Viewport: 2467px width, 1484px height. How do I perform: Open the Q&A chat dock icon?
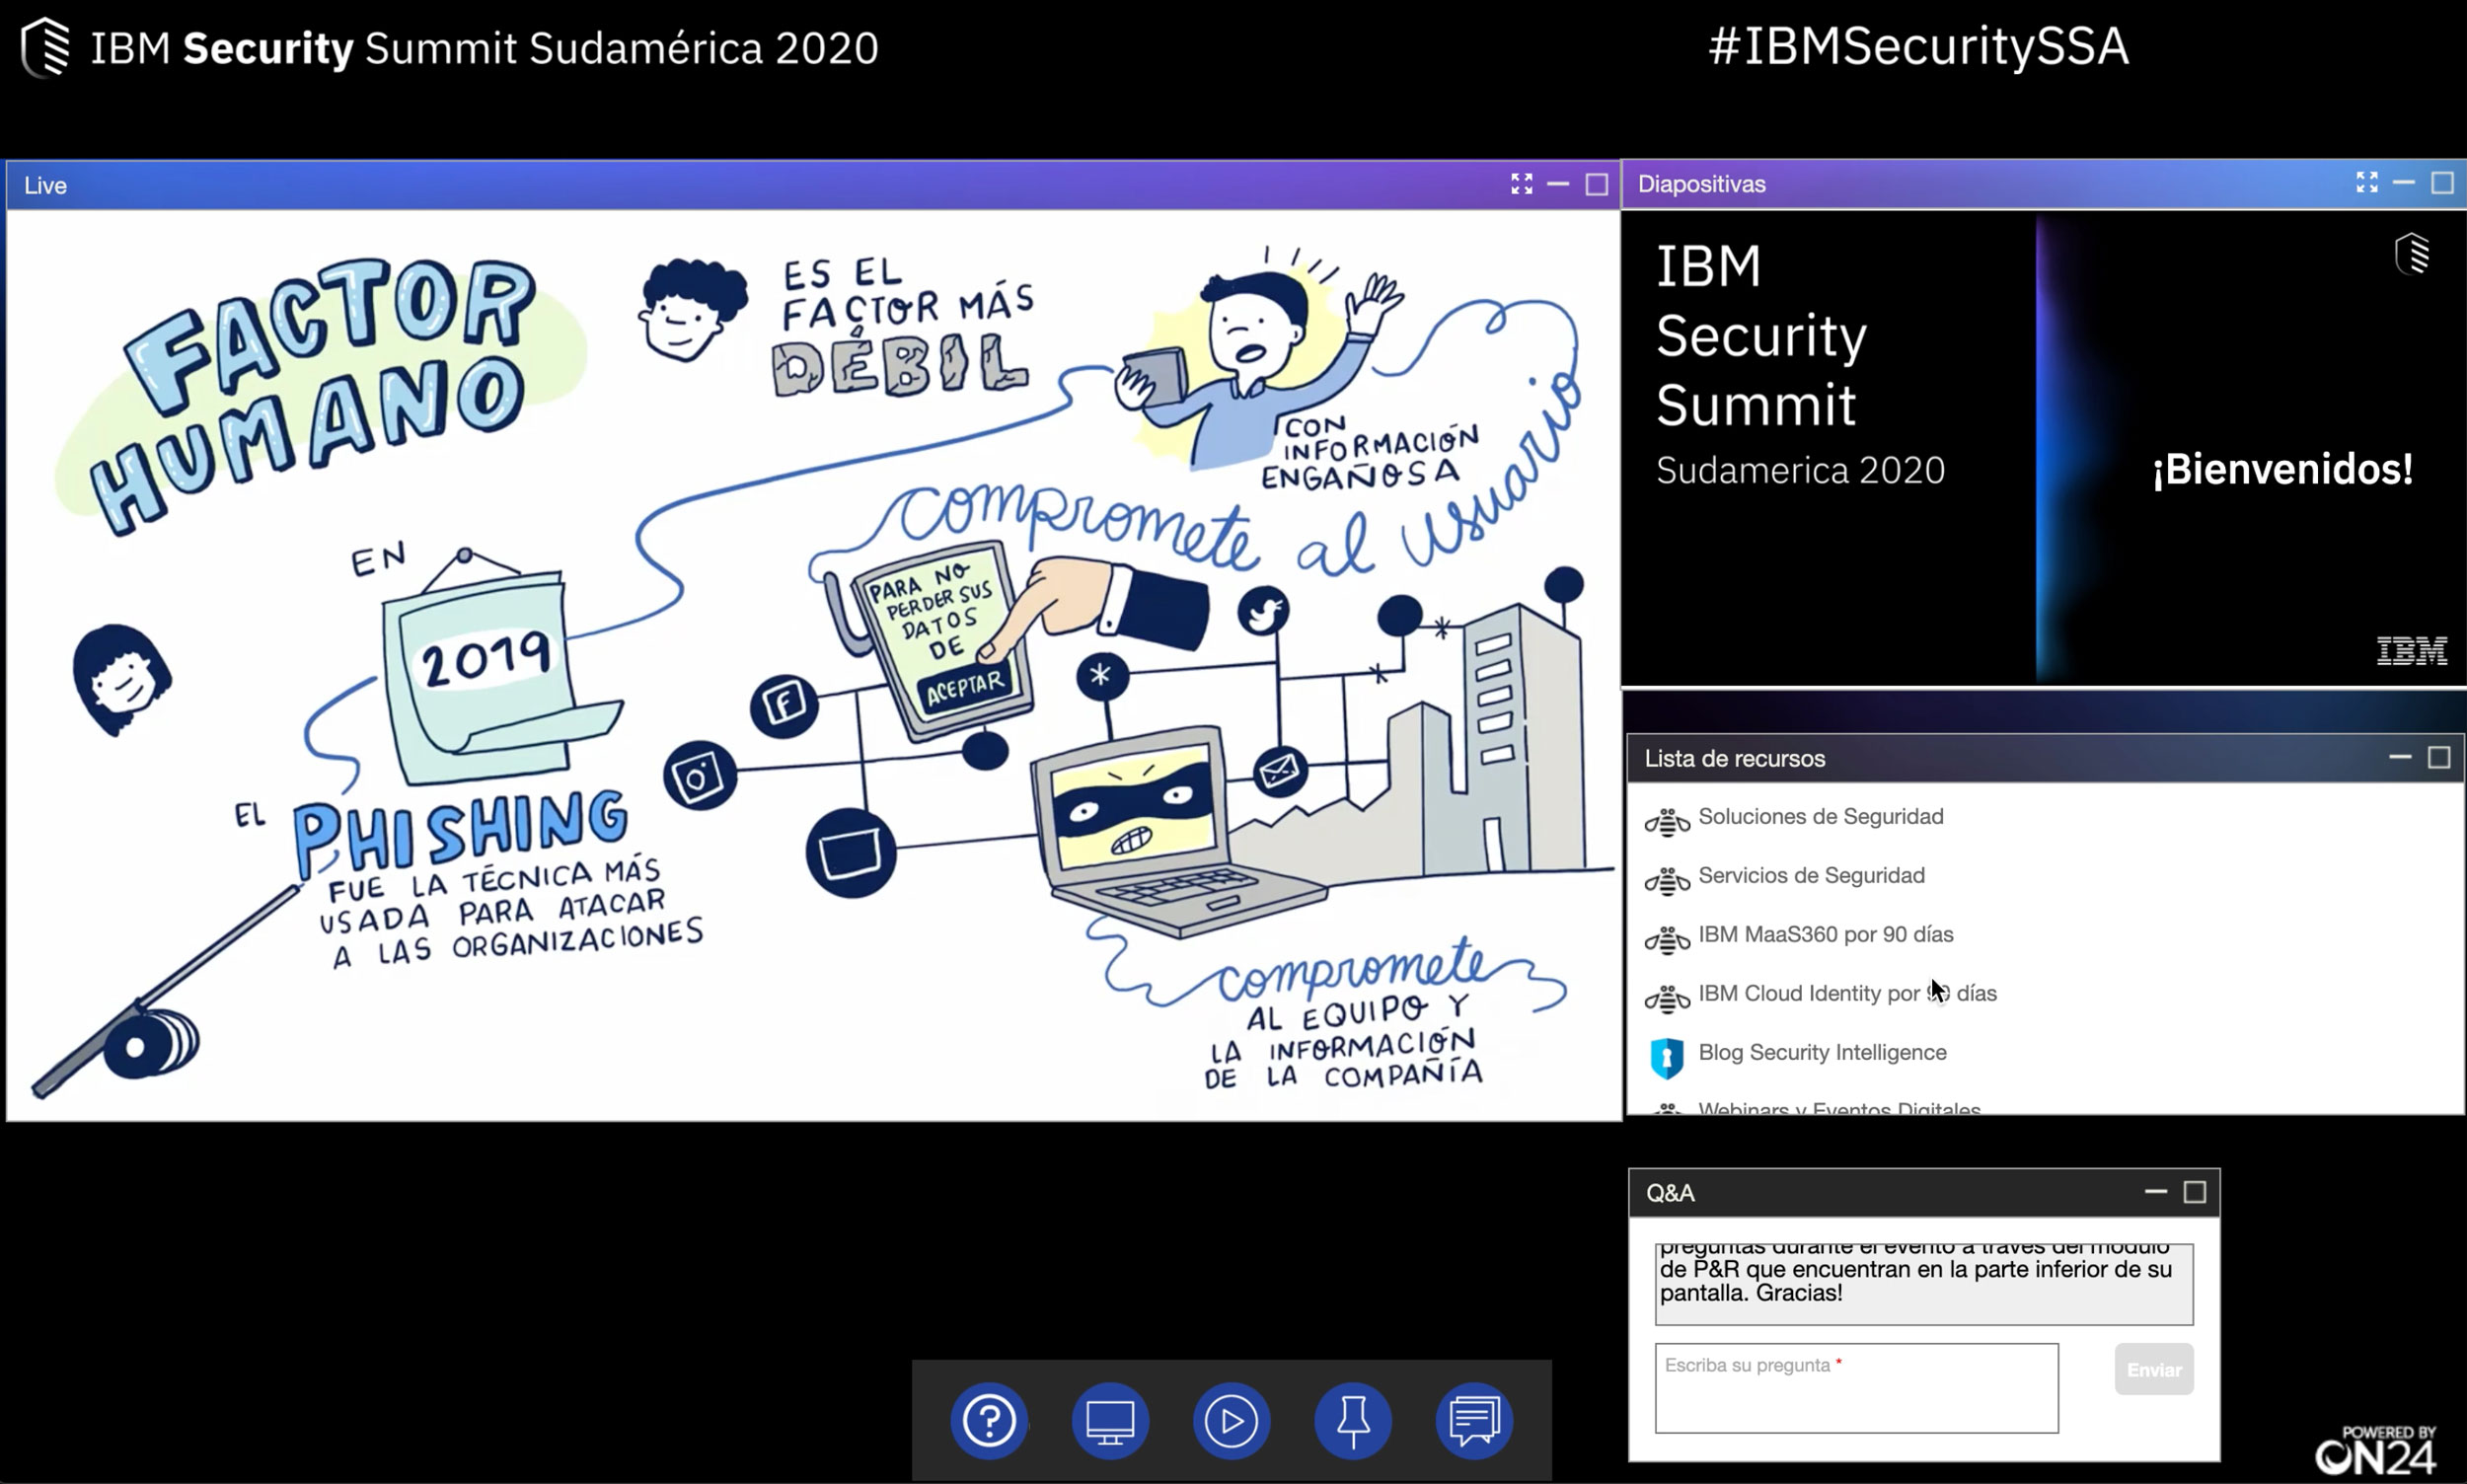pyautogui.click(x=1474, y=1420)
